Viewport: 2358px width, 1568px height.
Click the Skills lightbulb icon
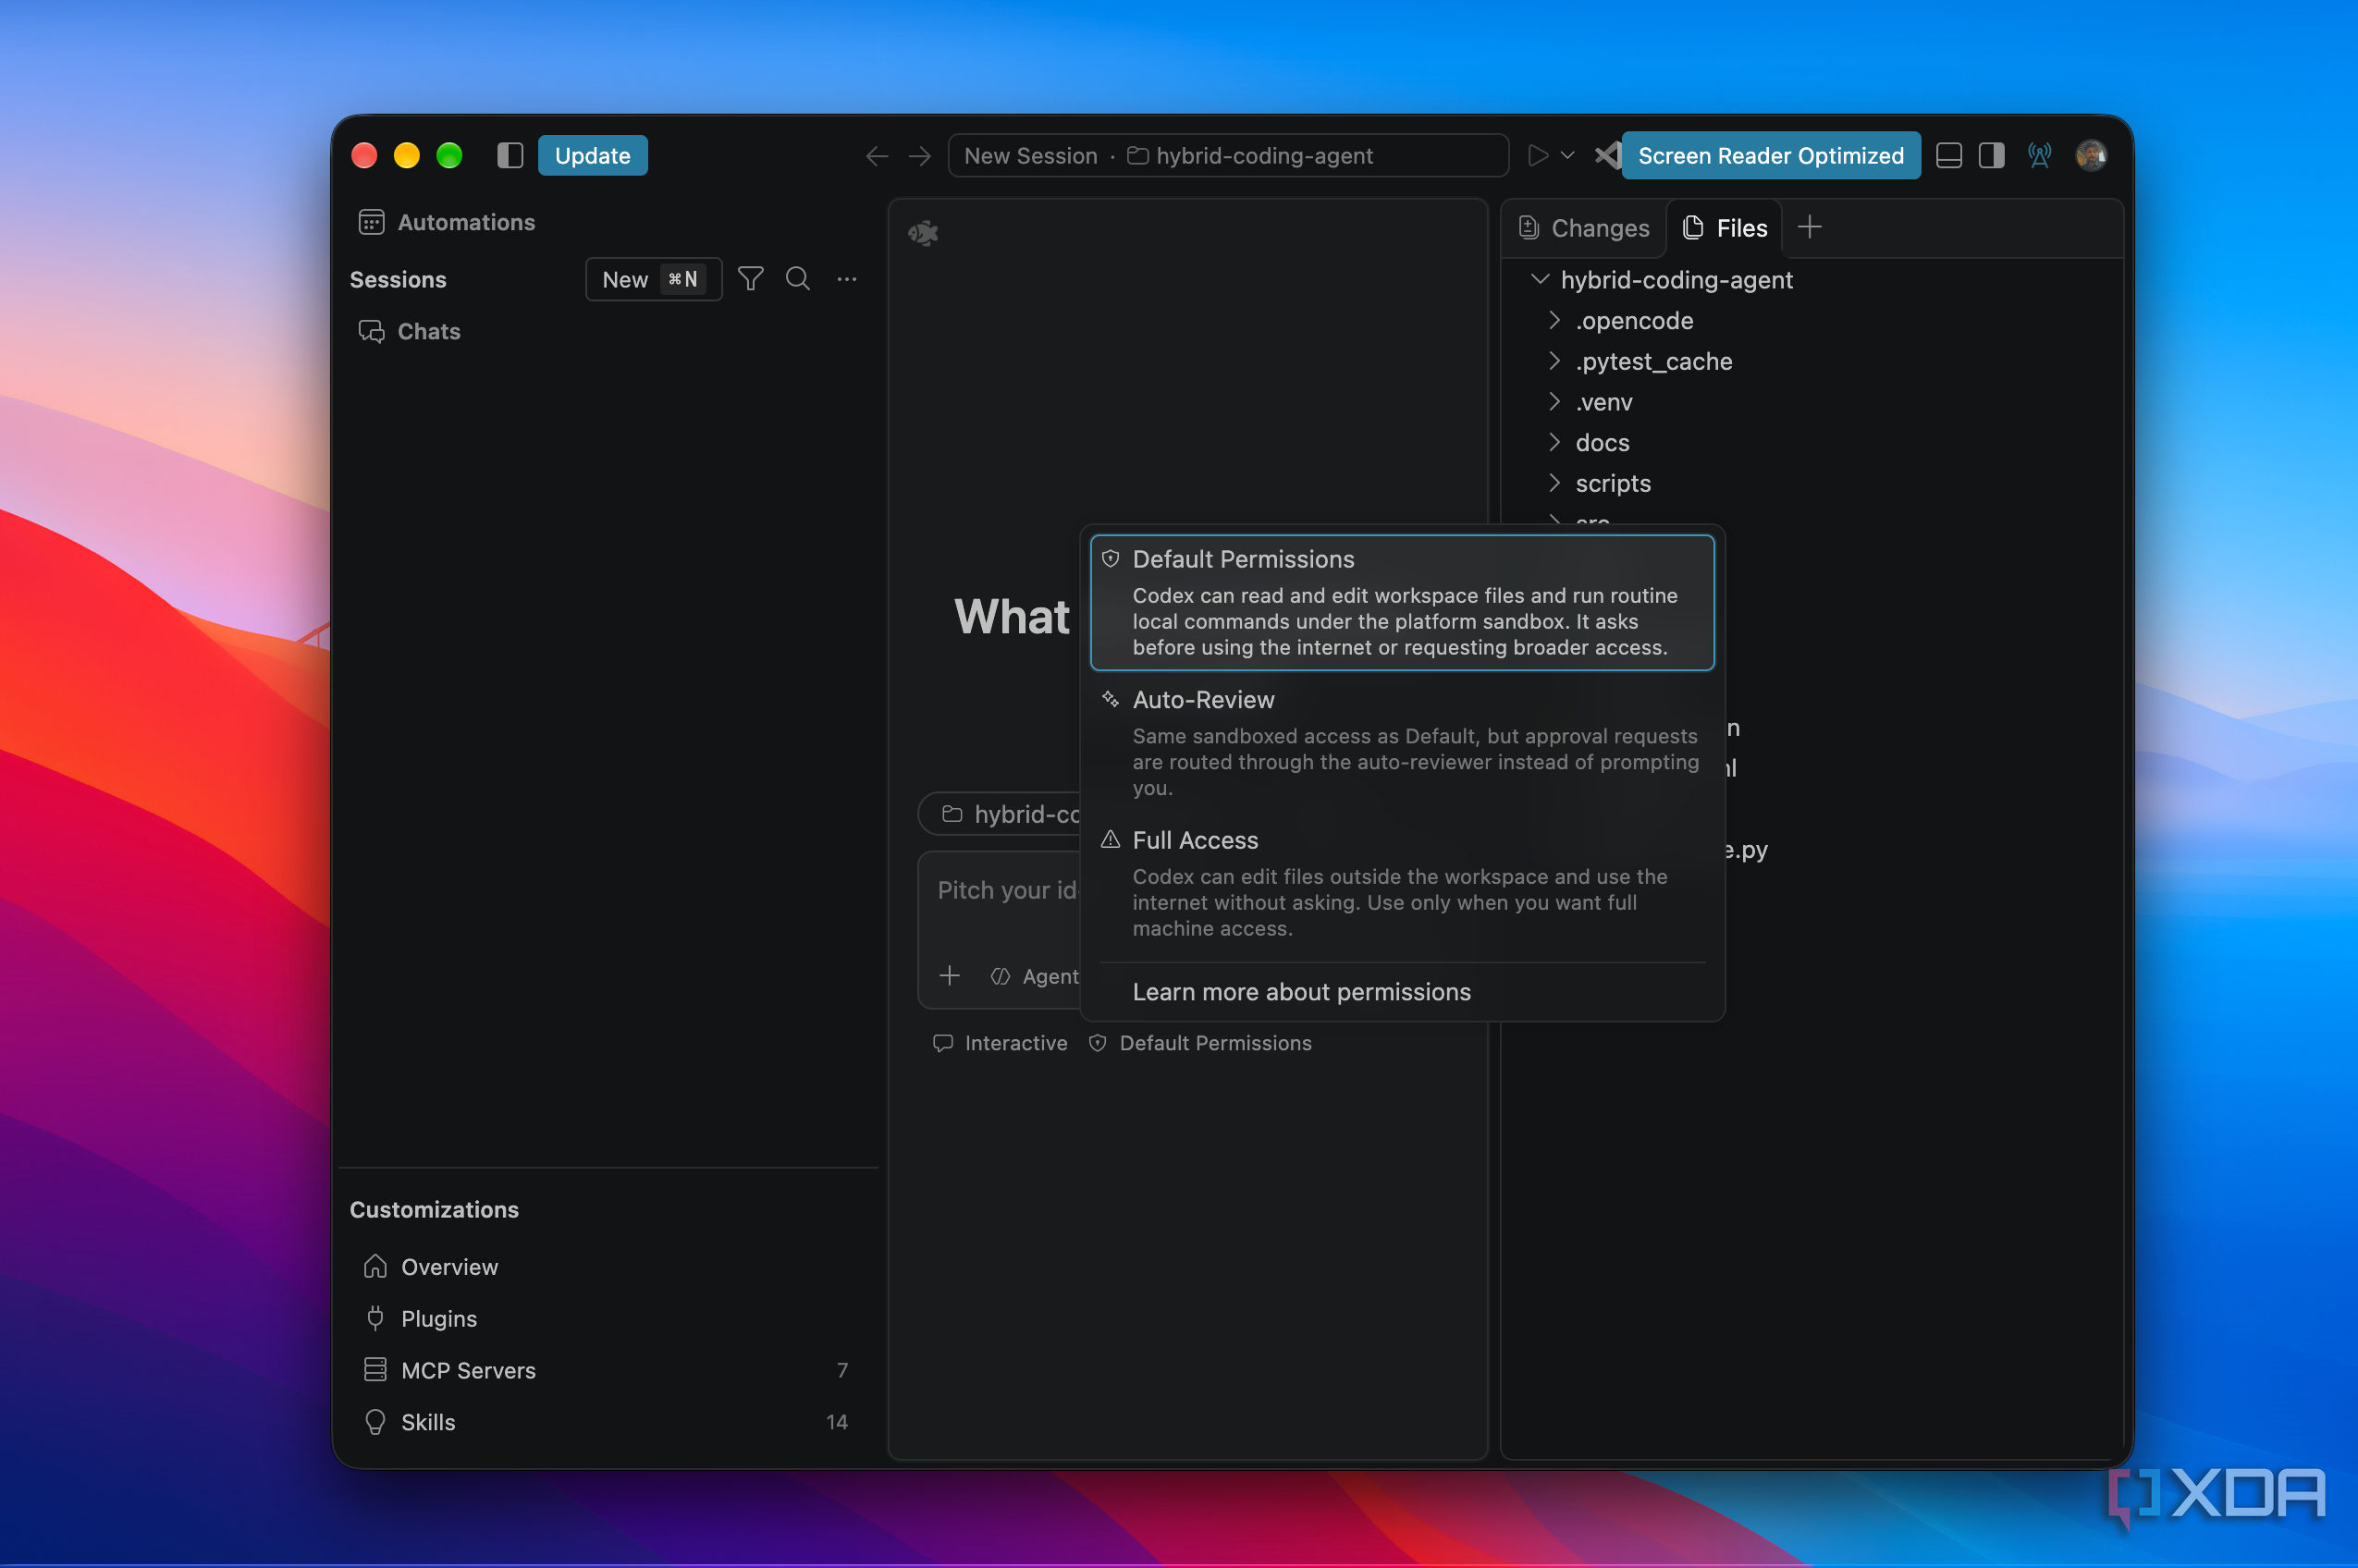pos(375,1422)
